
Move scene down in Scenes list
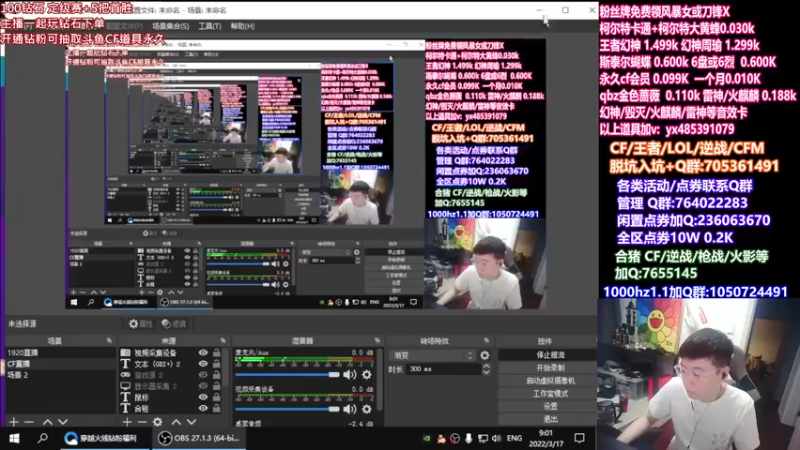(x=63, y=422)
